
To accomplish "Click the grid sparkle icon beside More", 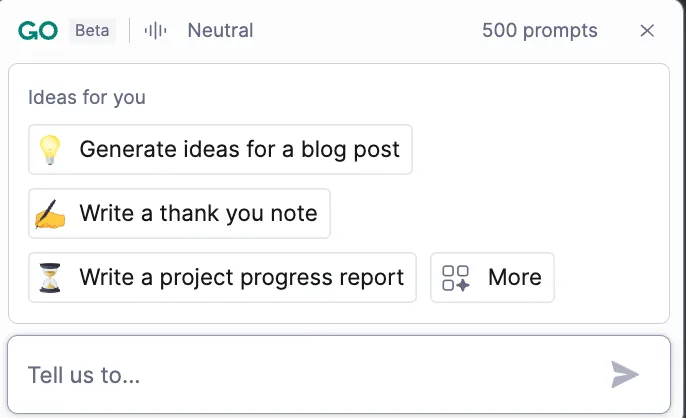I will click(x=455, y=277).
